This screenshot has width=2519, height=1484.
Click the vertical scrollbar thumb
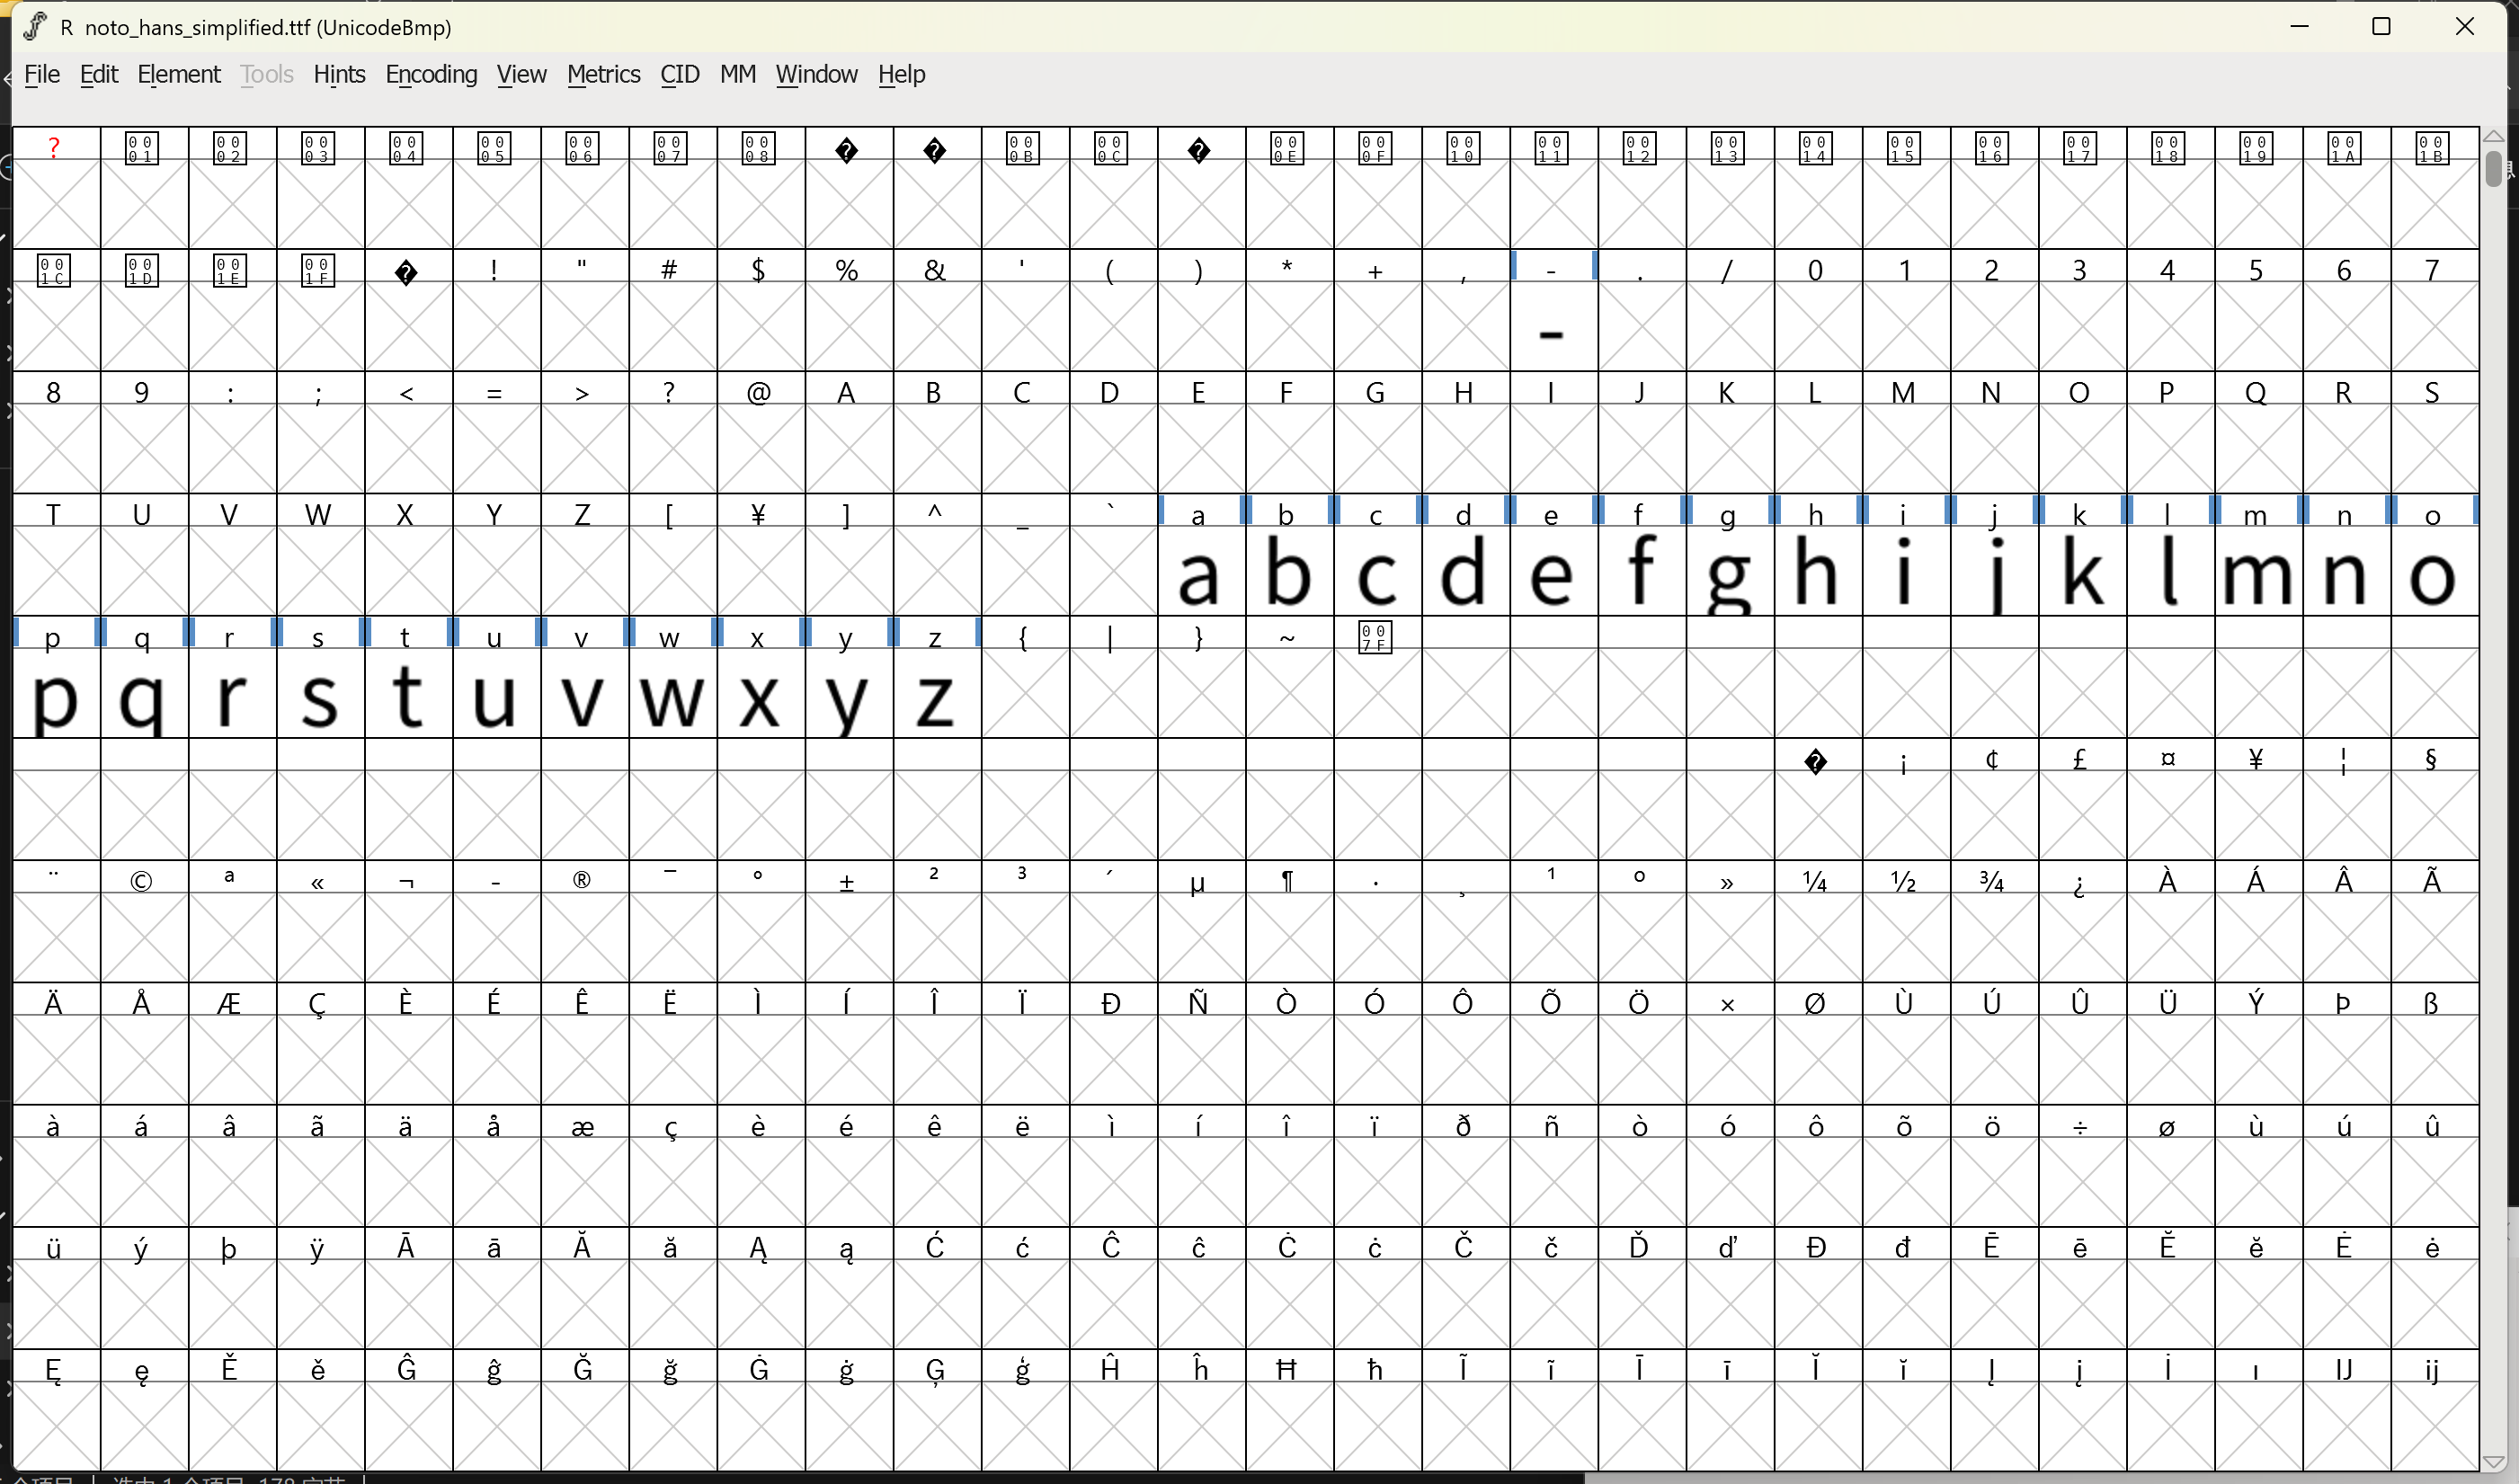pos(2494,168)
